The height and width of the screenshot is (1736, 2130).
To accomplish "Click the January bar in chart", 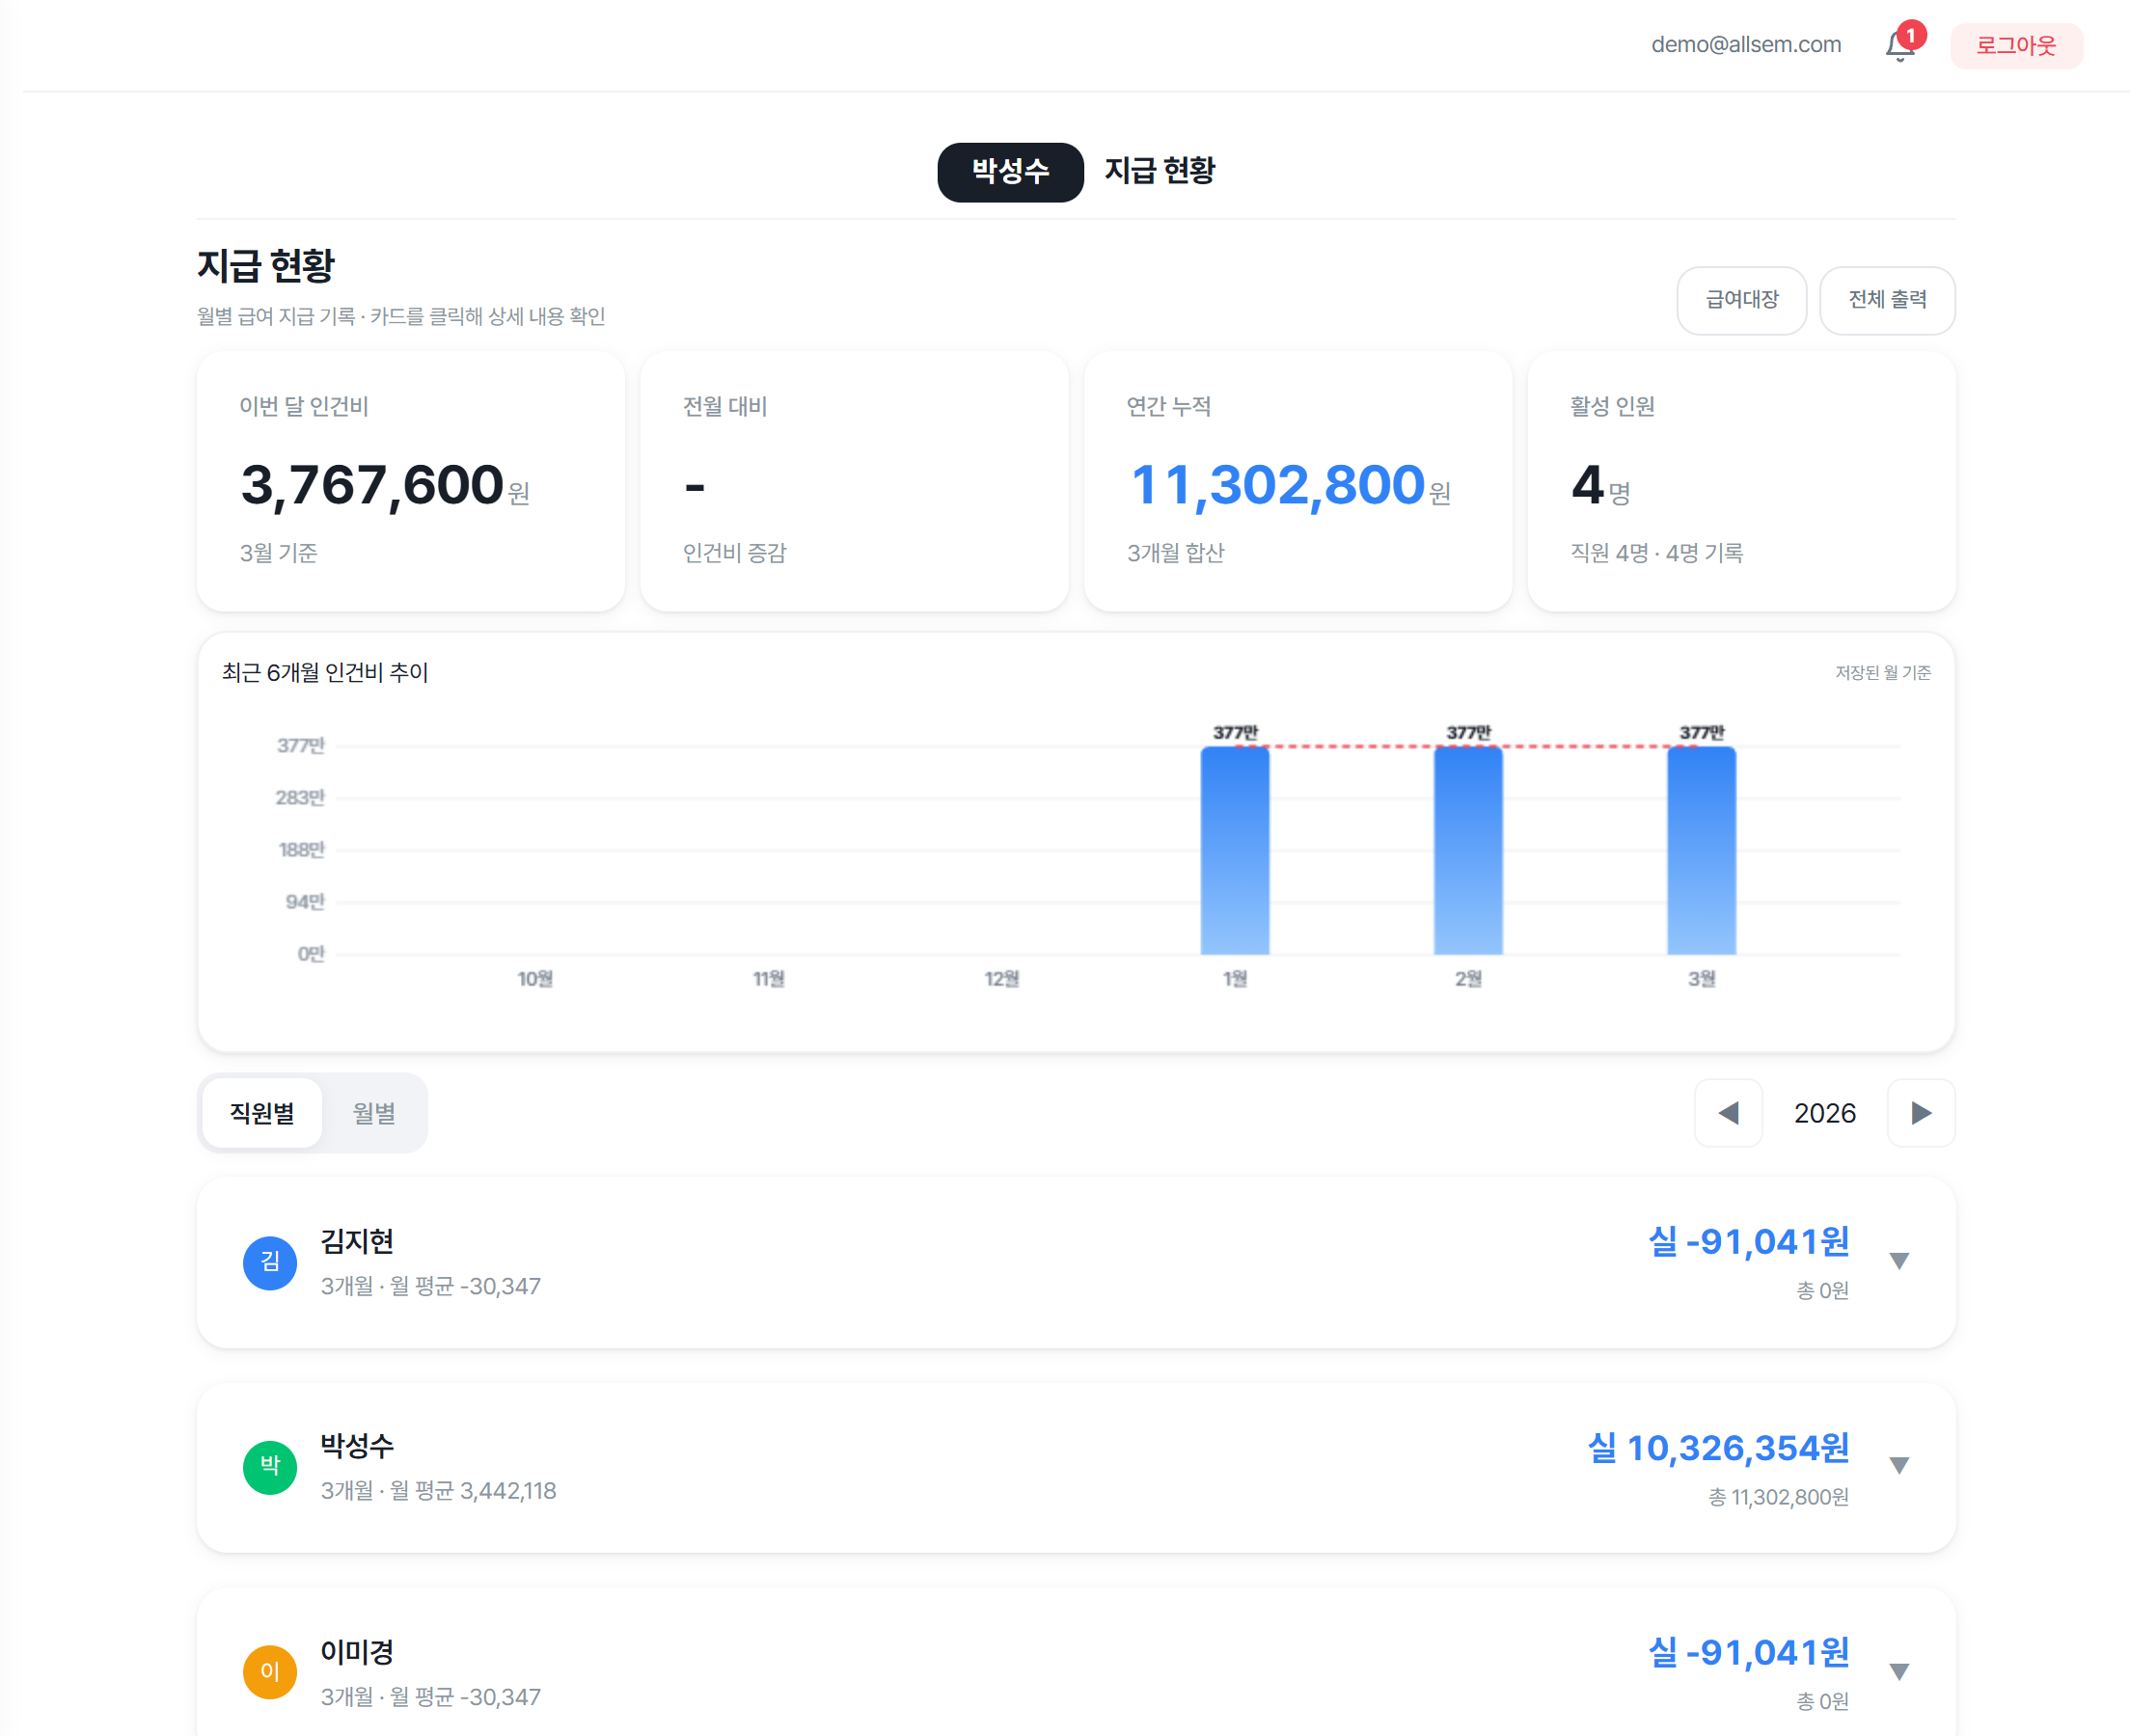I will click(x=1235, y=850).
